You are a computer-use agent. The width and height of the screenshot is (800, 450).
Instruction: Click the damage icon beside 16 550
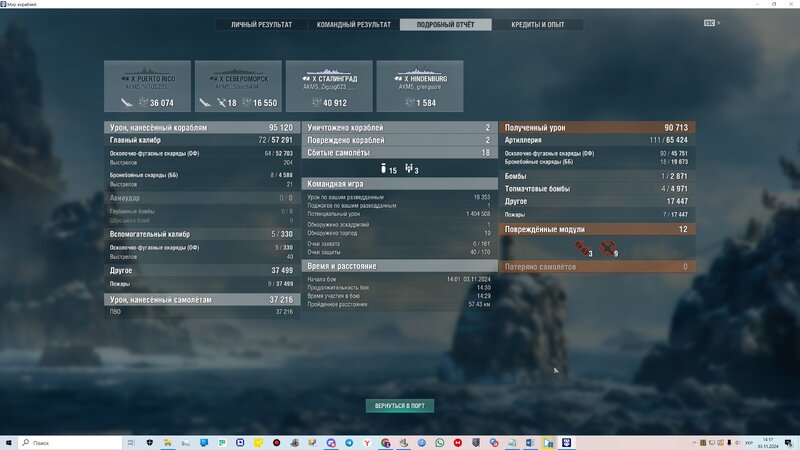tap(246, 103)
